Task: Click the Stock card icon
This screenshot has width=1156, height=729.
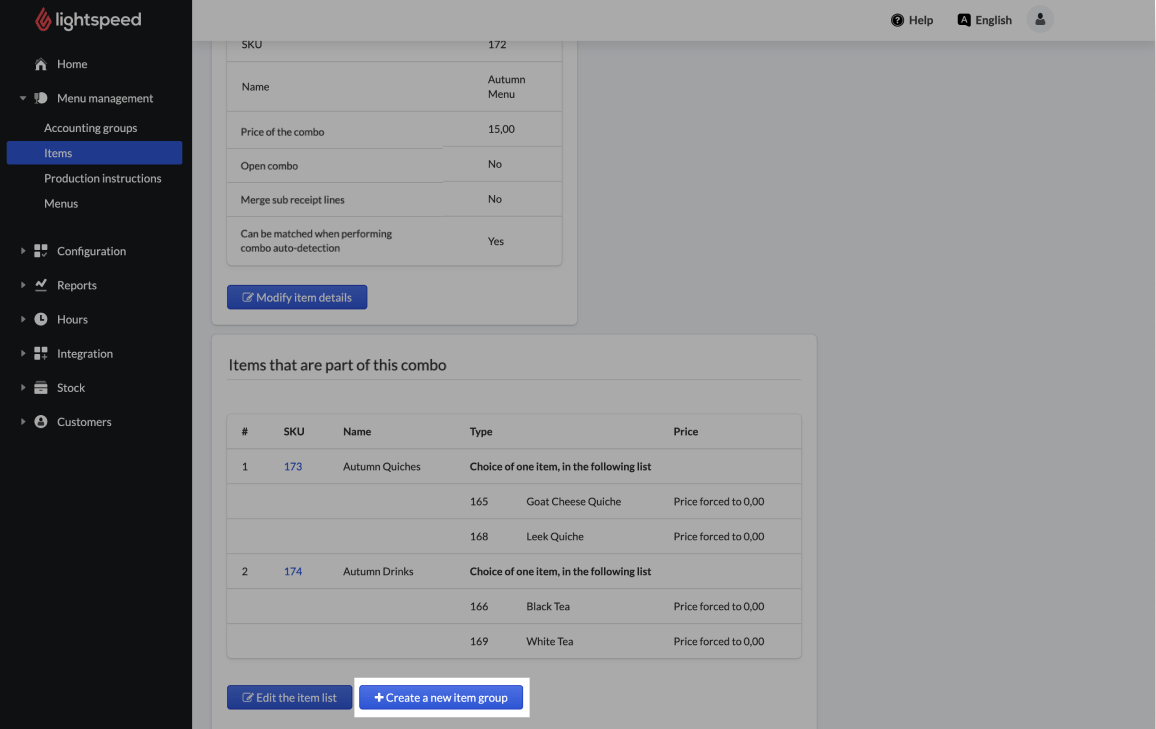Action: point(41,388)
